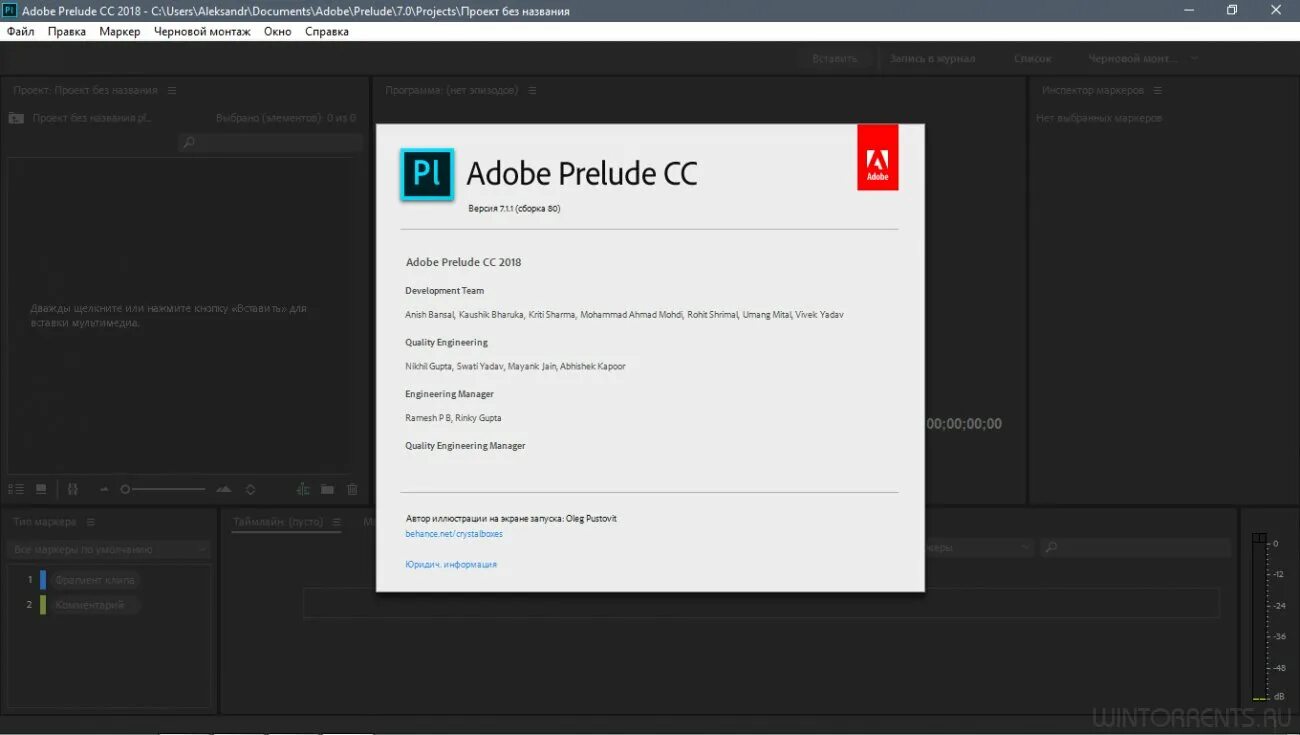Screen dimensions: 1300x735
Task: Open the Тип маркера panel menu
Action: coord(91,522)
